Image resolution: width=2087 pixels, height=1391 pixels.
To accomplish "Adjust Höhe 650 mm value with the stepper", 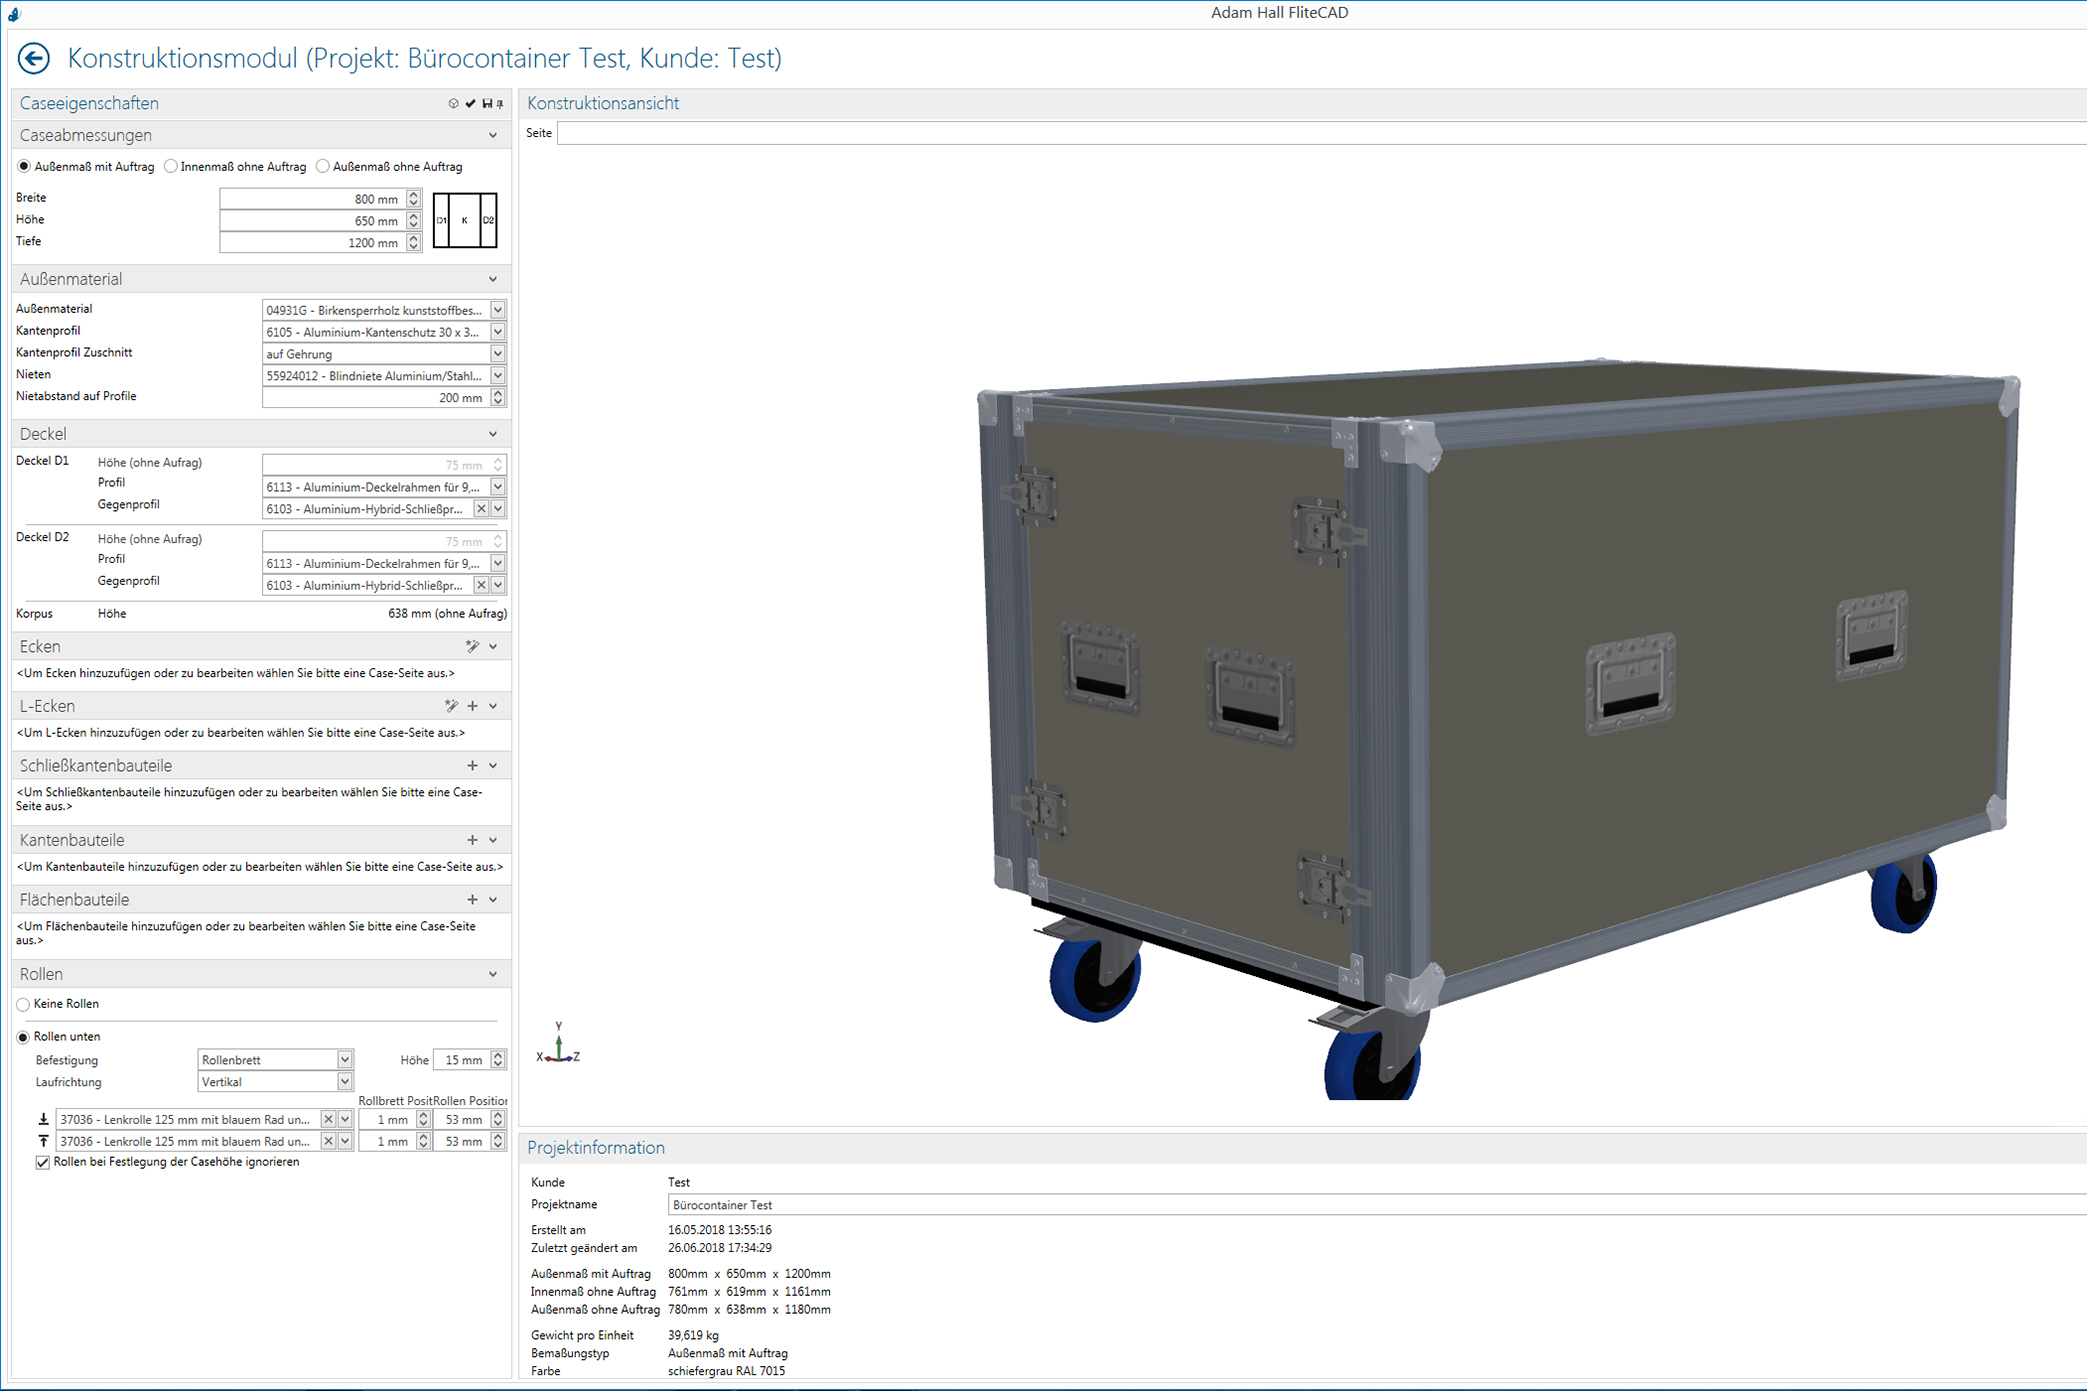I will 414,221.
